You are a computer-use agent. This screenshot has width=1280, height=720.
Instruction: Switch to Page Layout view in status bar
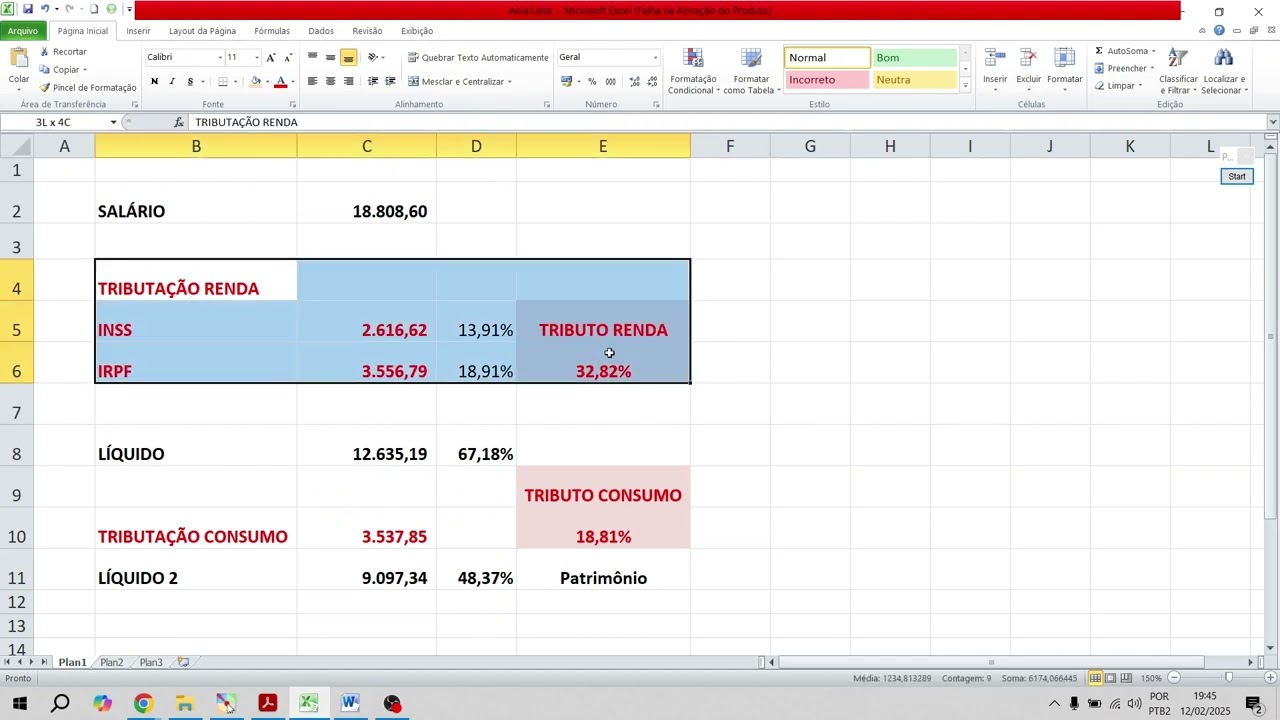tap(1110, 678)
